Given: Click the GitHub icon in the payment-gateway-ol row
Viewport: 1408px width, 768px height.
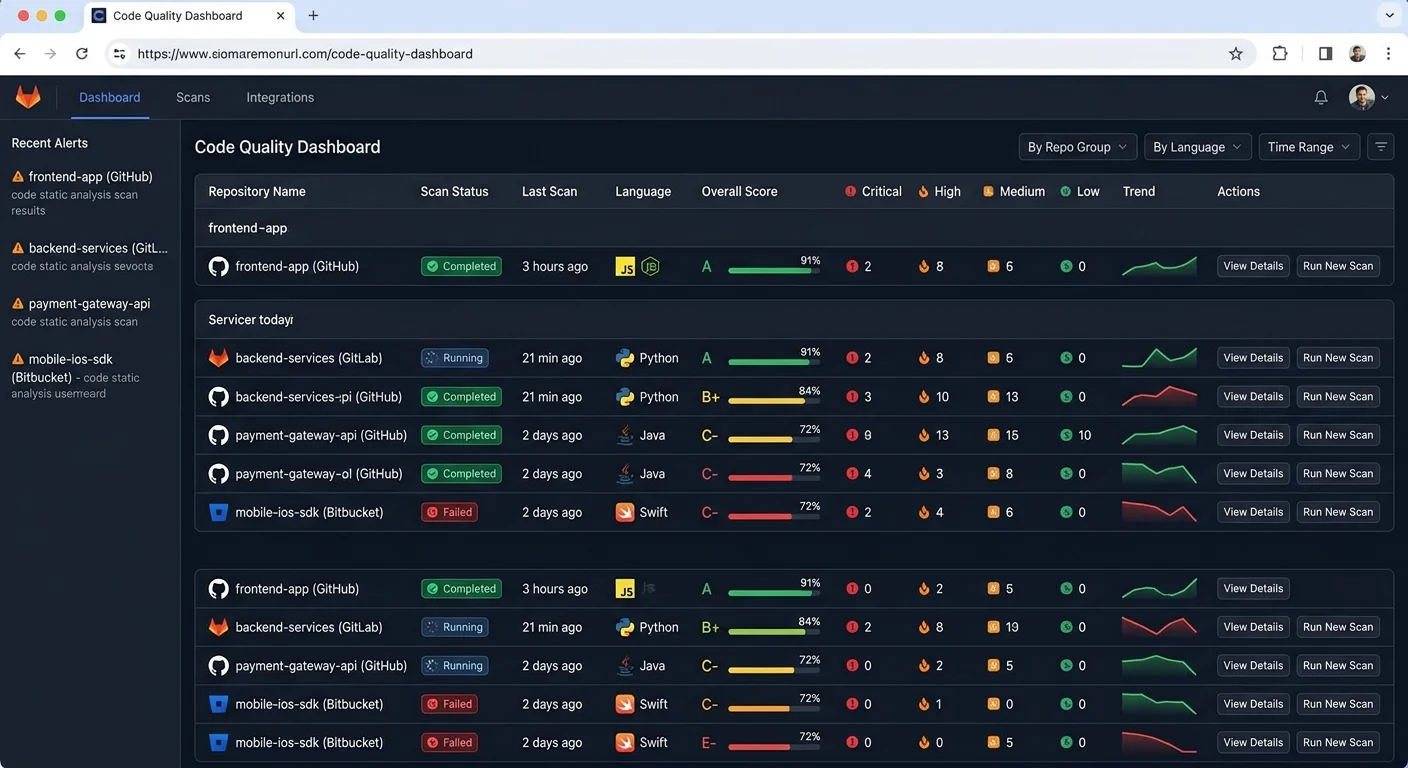Looking at the screenshot, I should coord(218,474).
